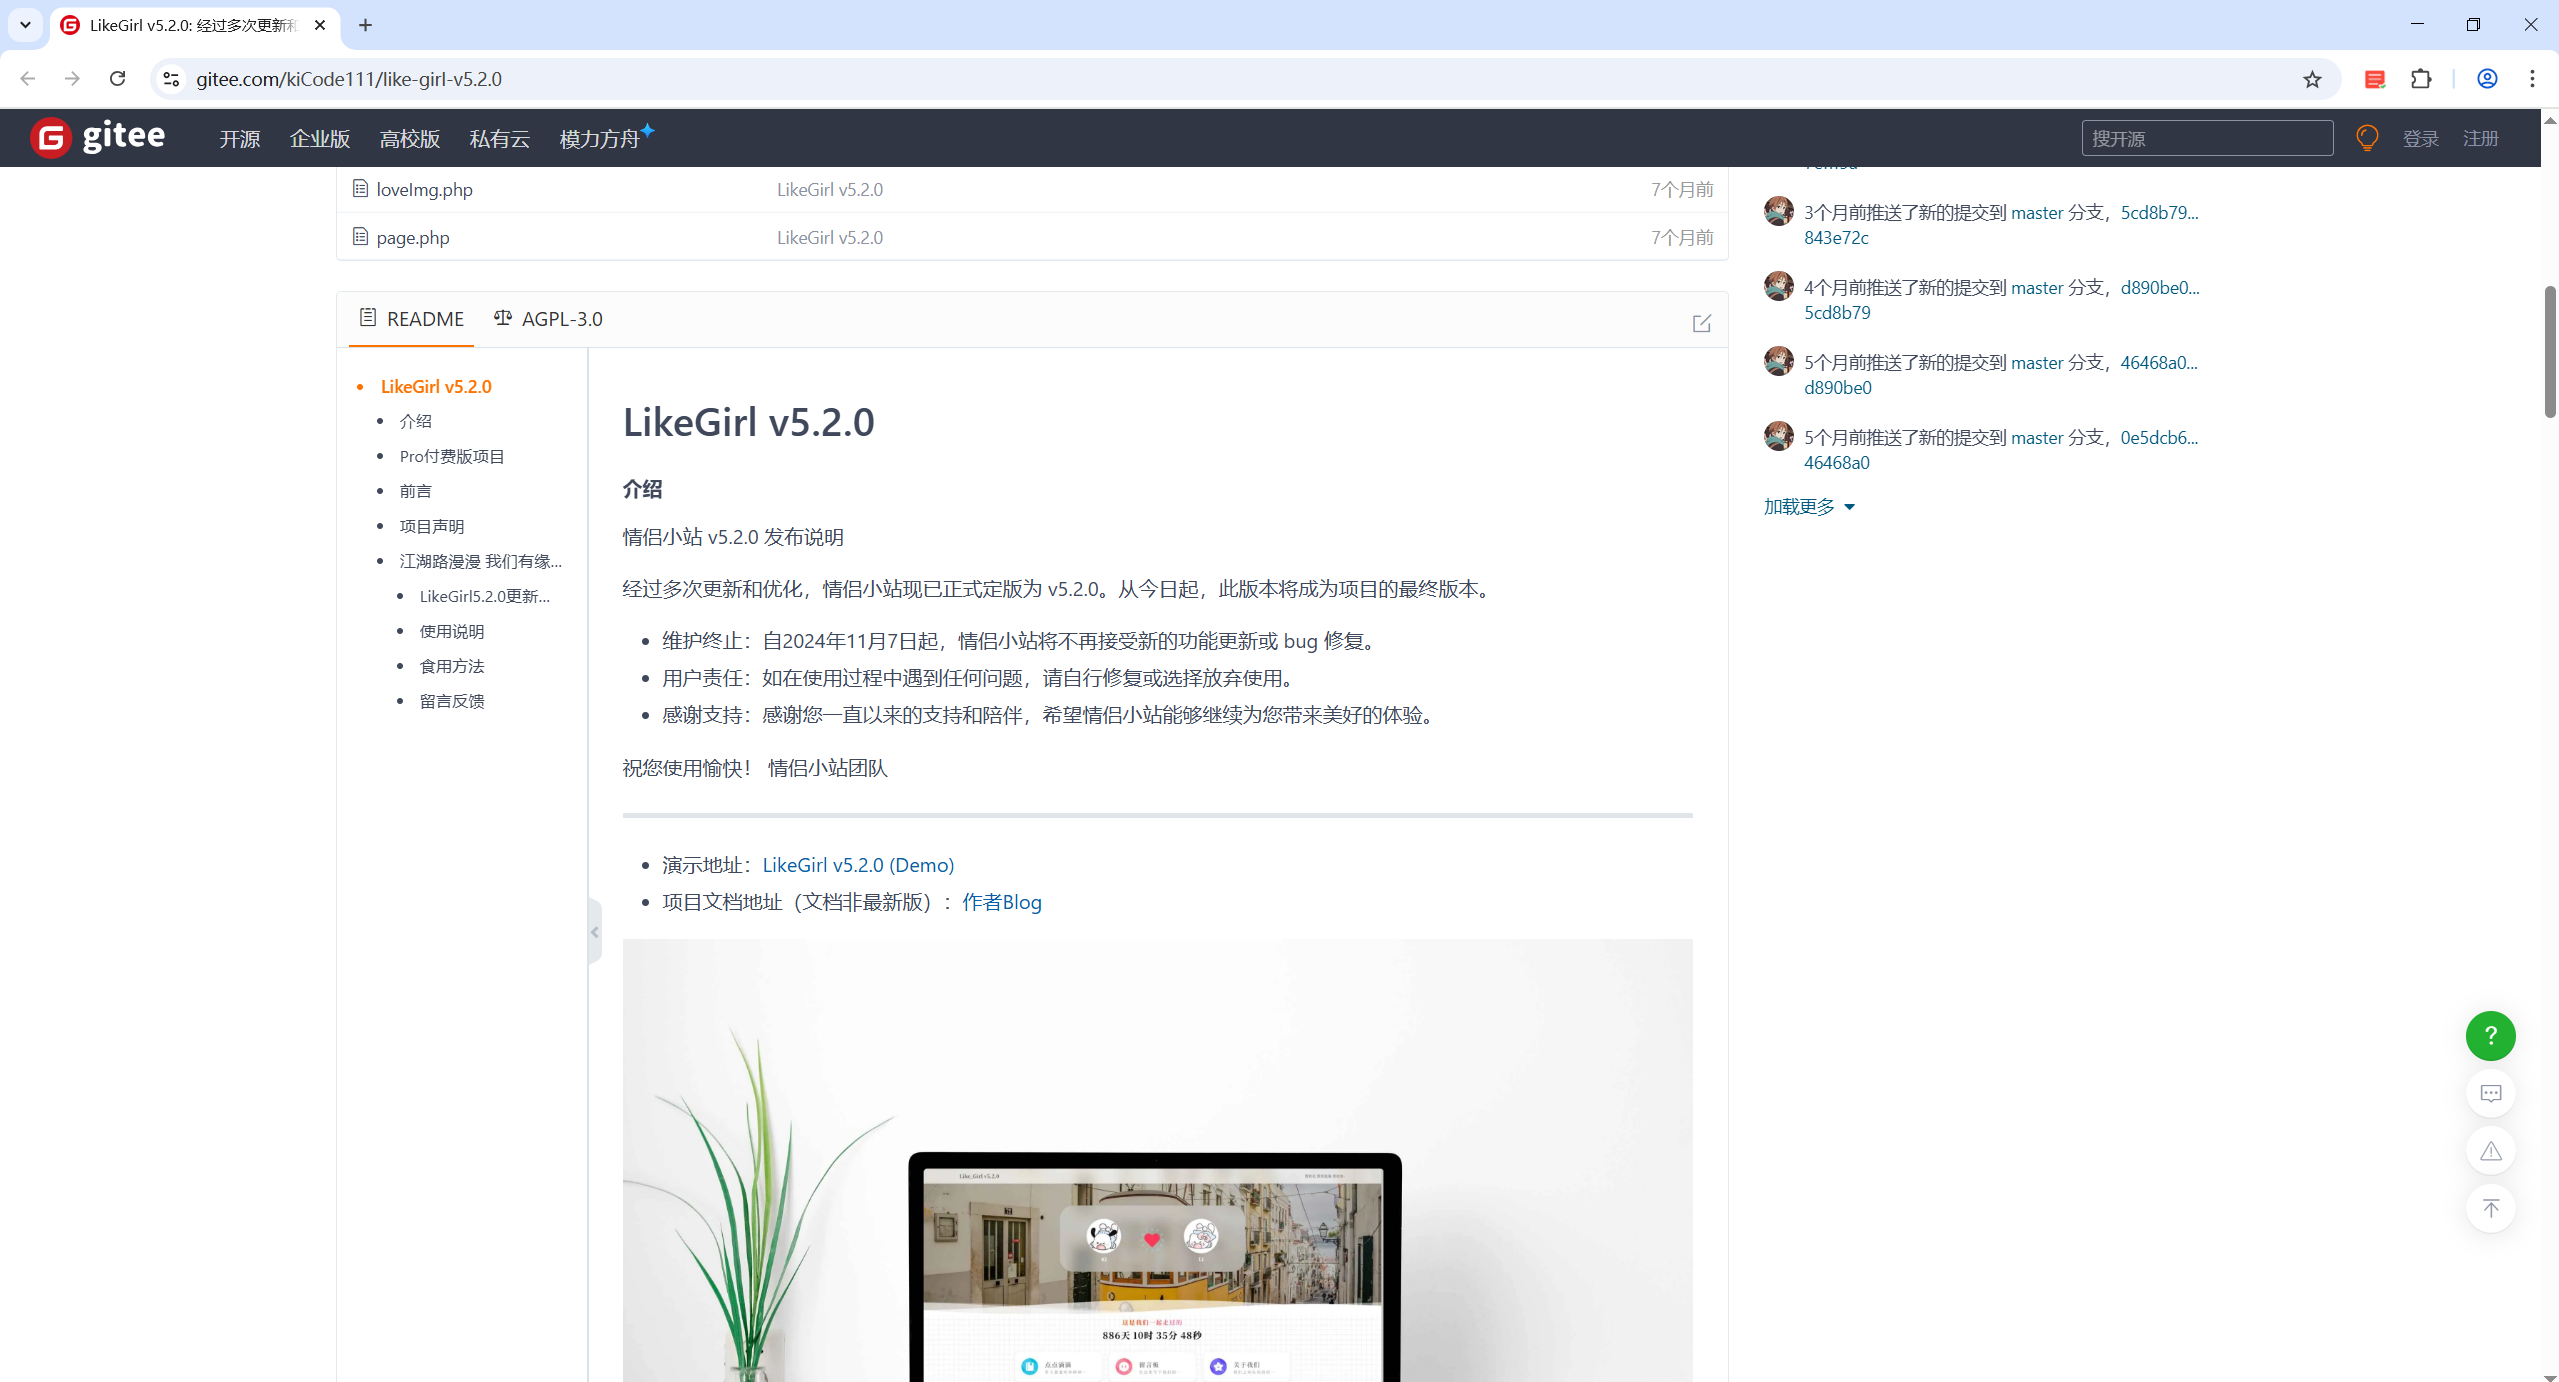Click the forward navigation arrow
The height and width of the screenshot is (1382, 2559).
(72, 78)
